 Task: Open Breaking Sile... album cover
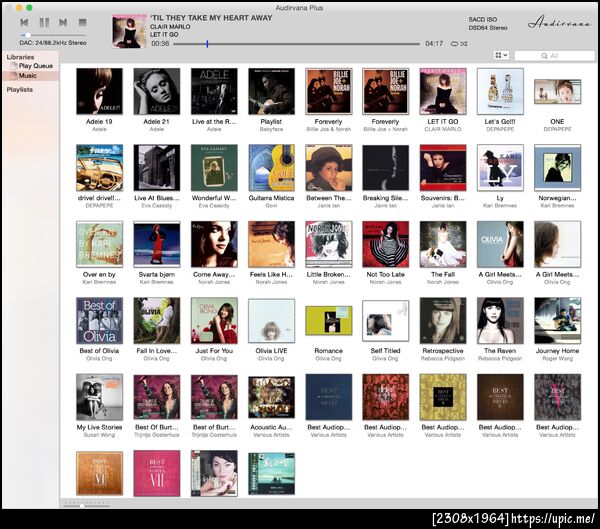click(386, 168)
